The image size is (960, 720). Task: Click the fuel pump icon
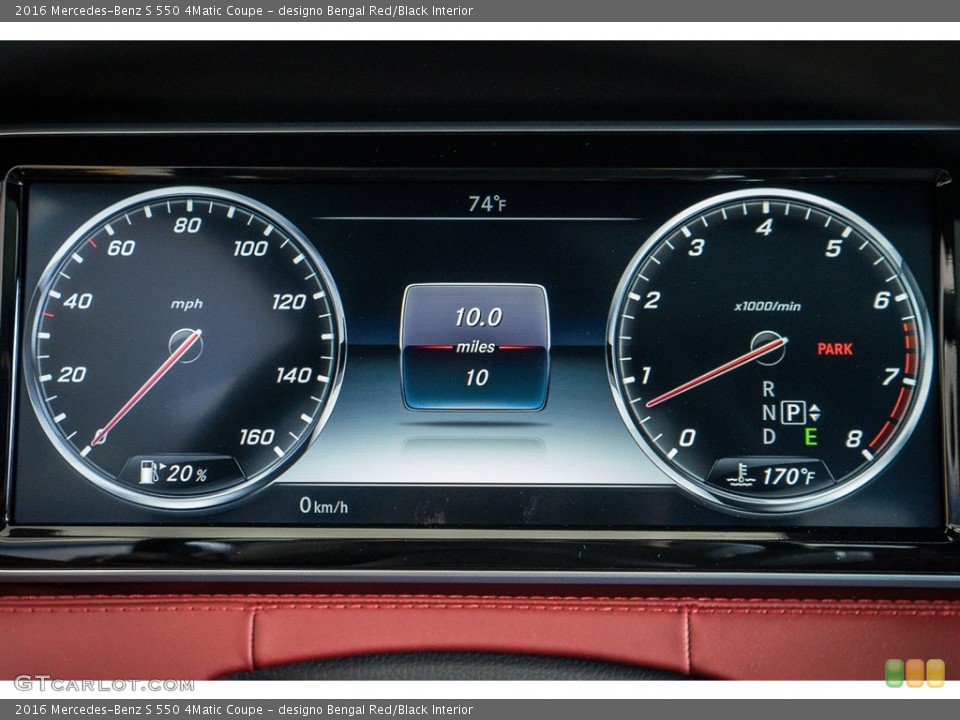150,472
